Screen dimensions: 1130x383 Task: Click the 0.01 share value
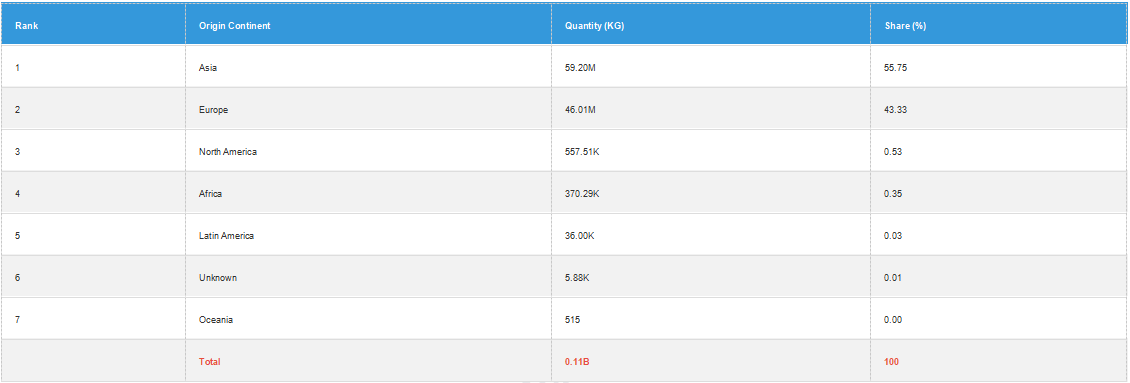(x=893, y=277)
